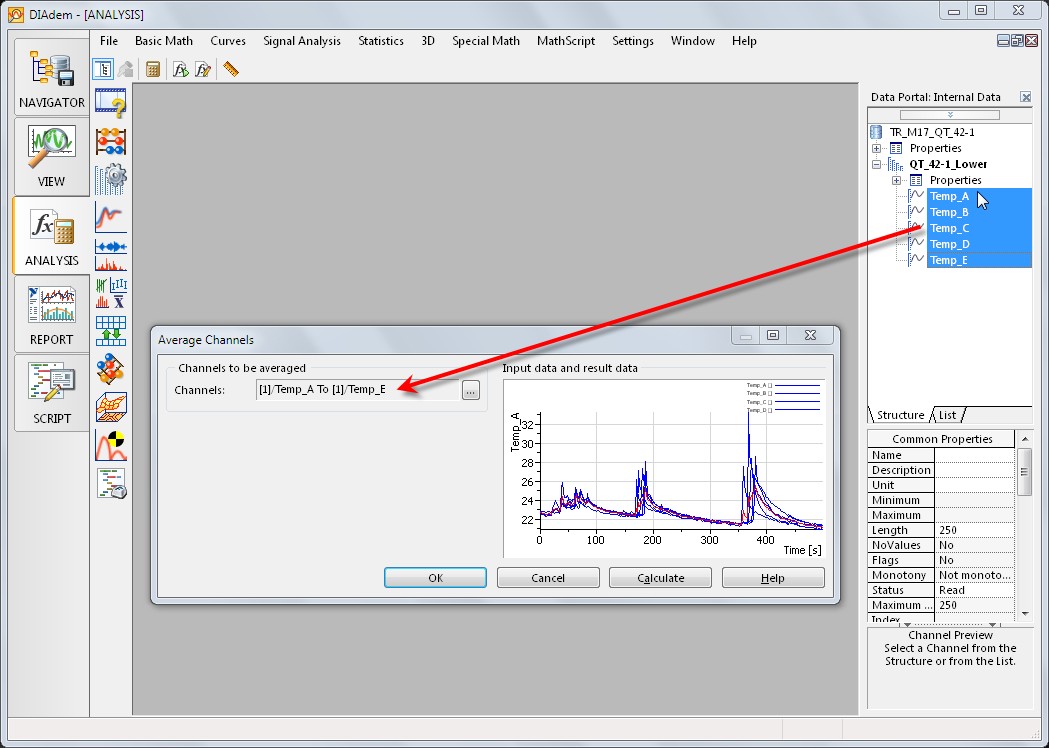Open the REPORT panel

pos(50,316)
